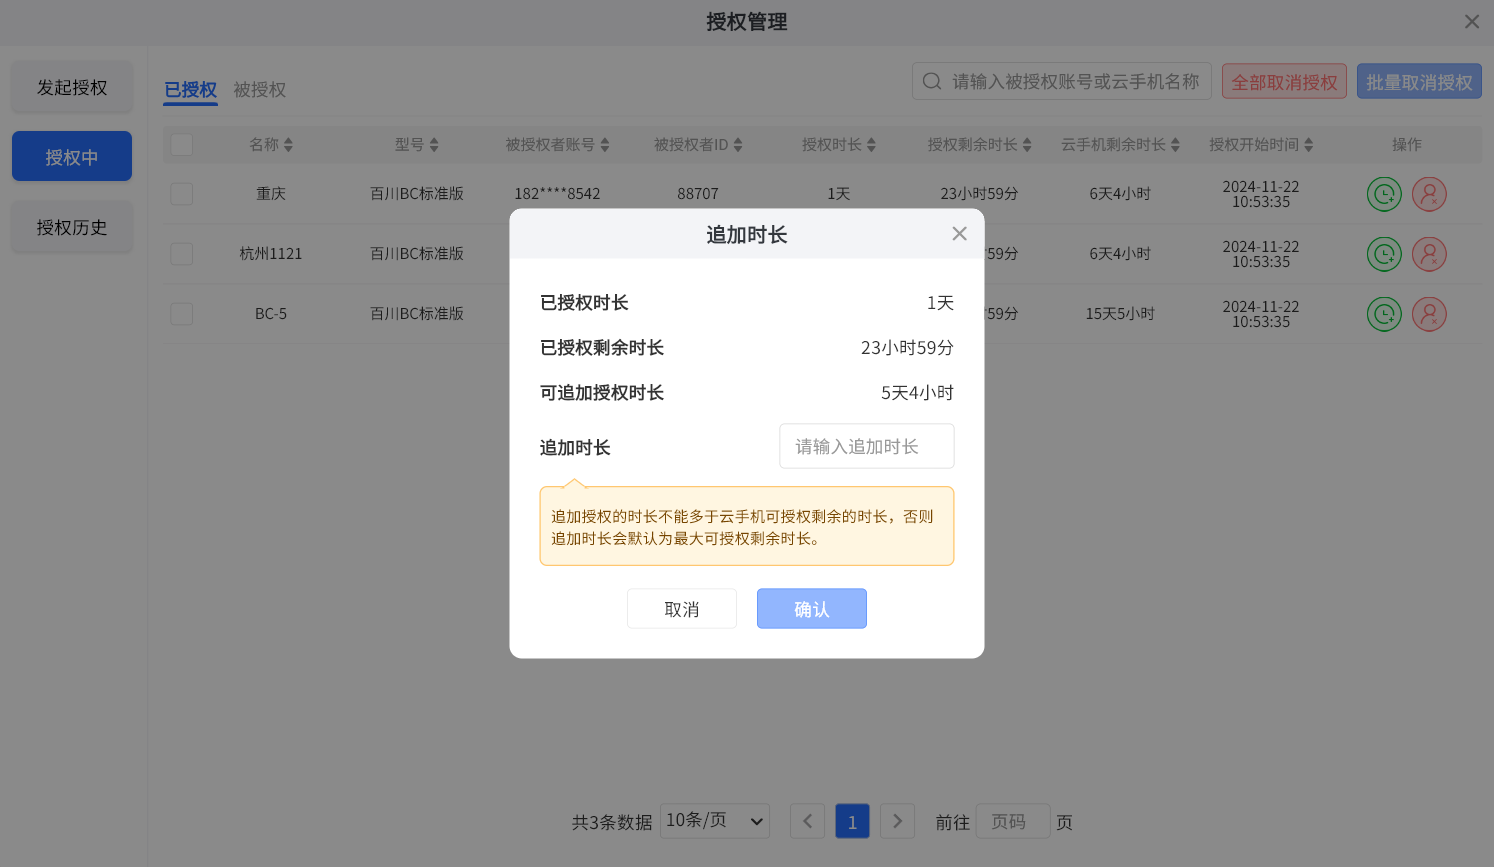Click the add-time clock icon for 杭州1121
Image resolution: width=1494 pixels, height=867 pixels.
click(1384, 254)
